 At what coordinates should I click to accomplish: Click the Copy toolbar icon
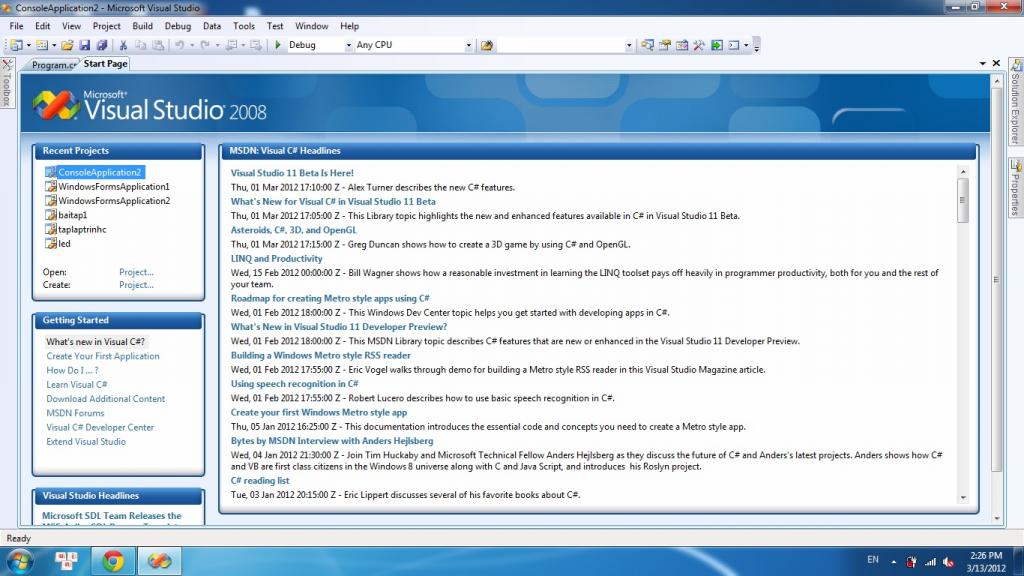[x=140, y=45]
